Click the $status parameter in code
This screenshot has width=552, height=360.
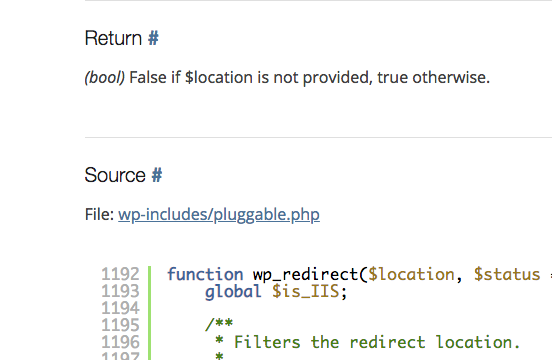coord(507,274)
